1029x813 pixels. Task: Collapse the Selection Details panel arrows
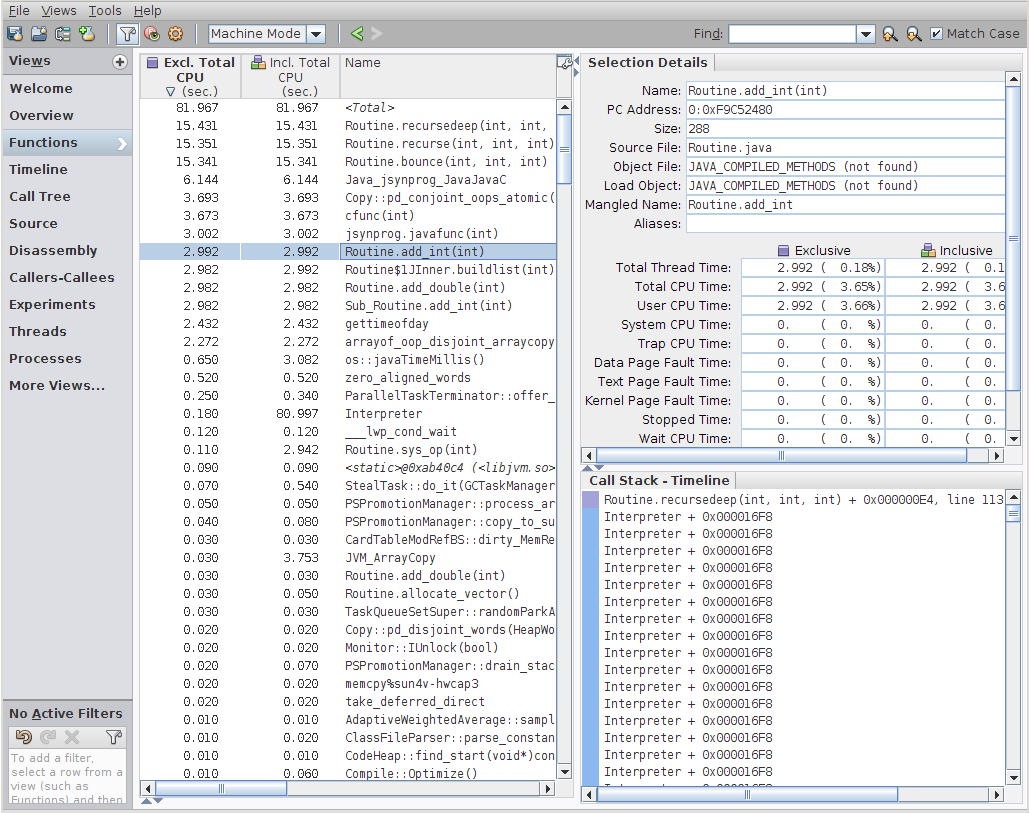[x=576, y=67]
